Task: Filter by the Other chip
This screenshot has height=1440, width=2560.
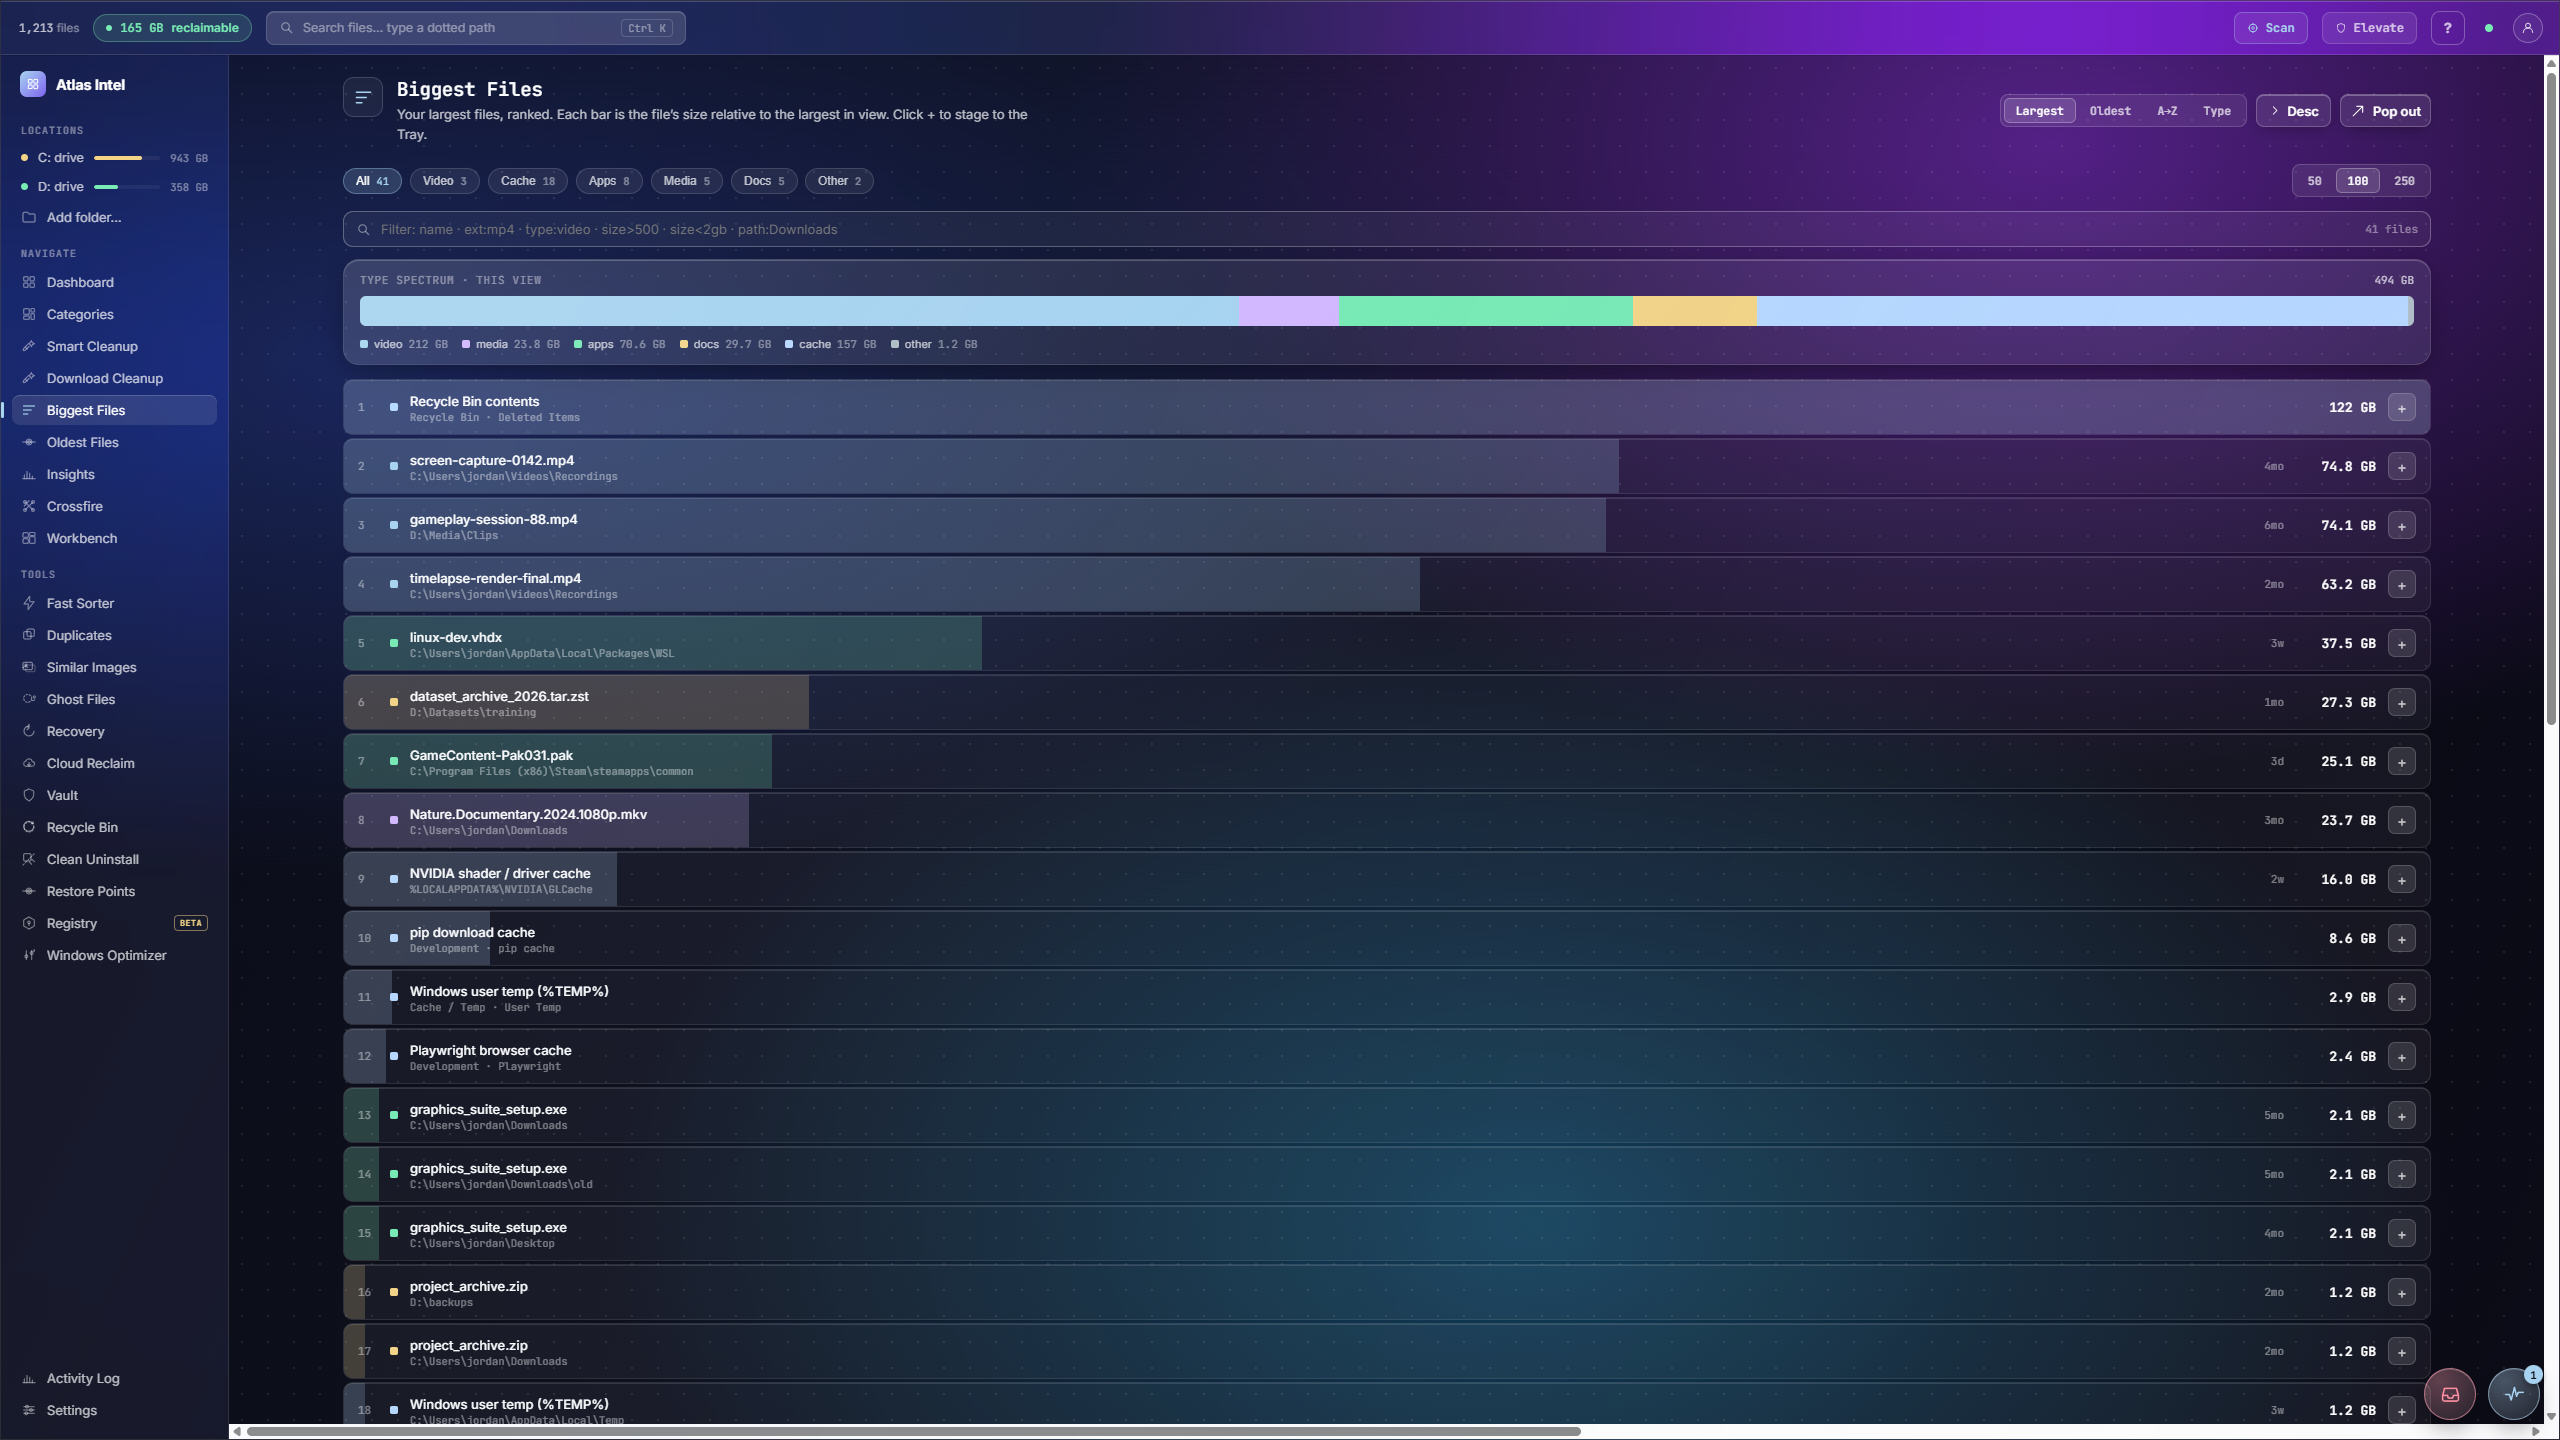Action: click(x=838, y=181)
